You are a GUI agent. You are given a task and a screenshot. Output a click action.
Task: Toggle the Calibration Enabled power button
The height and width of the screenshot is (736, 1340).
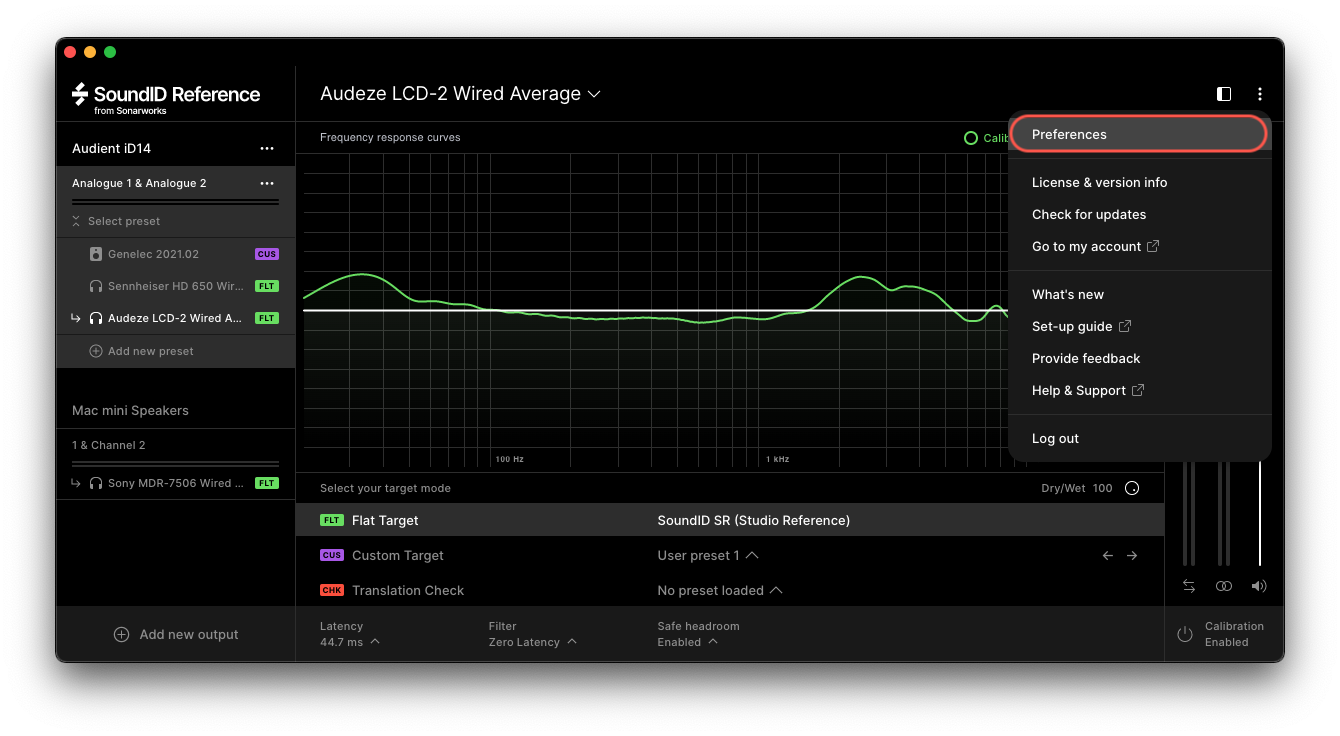1185,634
